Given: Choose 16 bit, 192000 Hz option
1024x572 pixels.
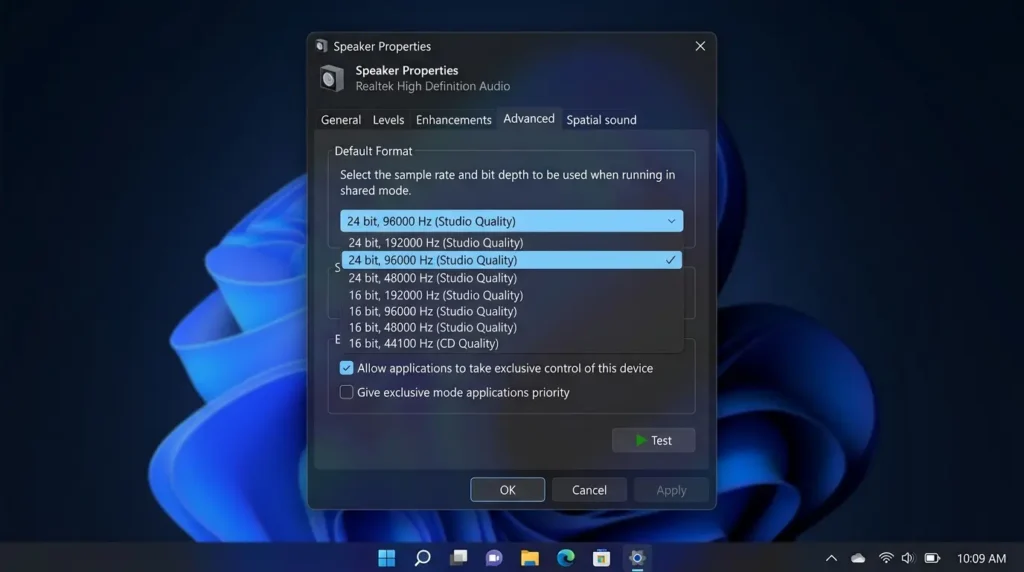Looking at the screenshot, I should coord(511,295).
